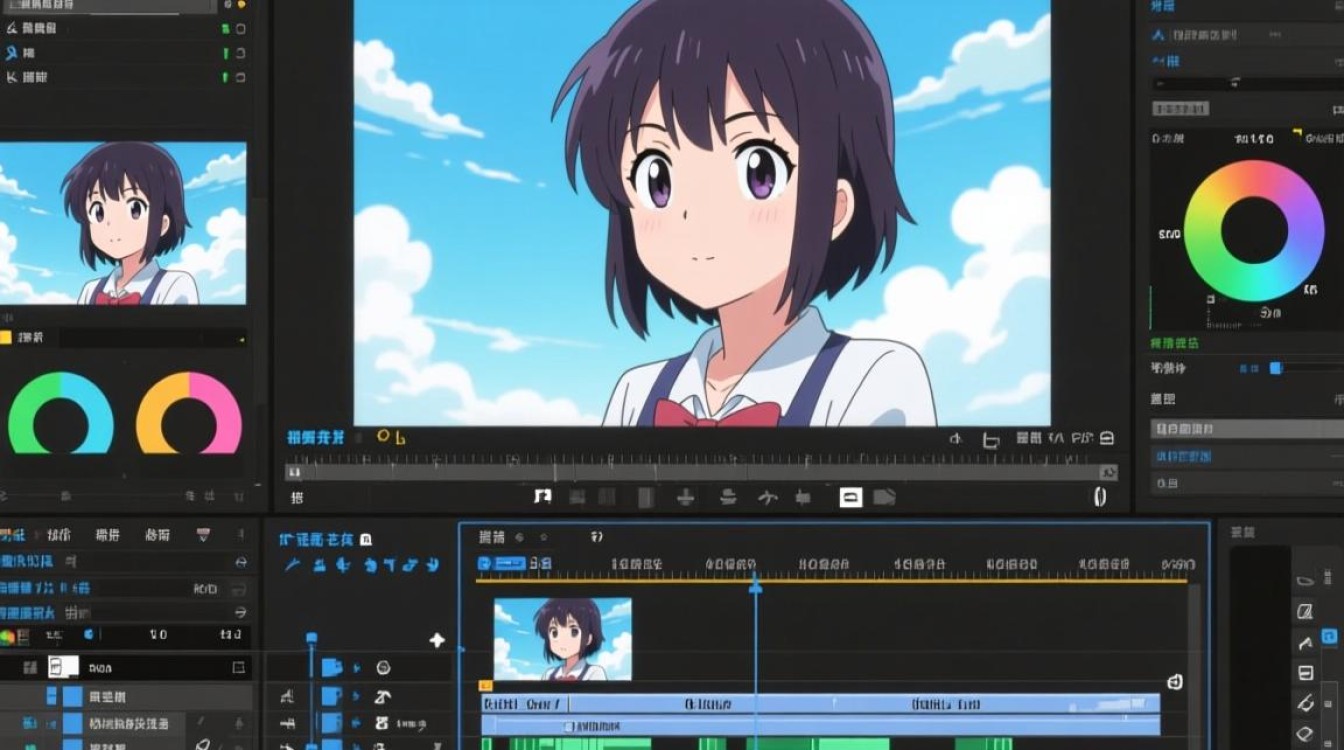Image resolution: width=1344 pixels, height=750 pixels.
Task: Click the yellow L-shaped icon below the preview
Action: click(400, 437)
